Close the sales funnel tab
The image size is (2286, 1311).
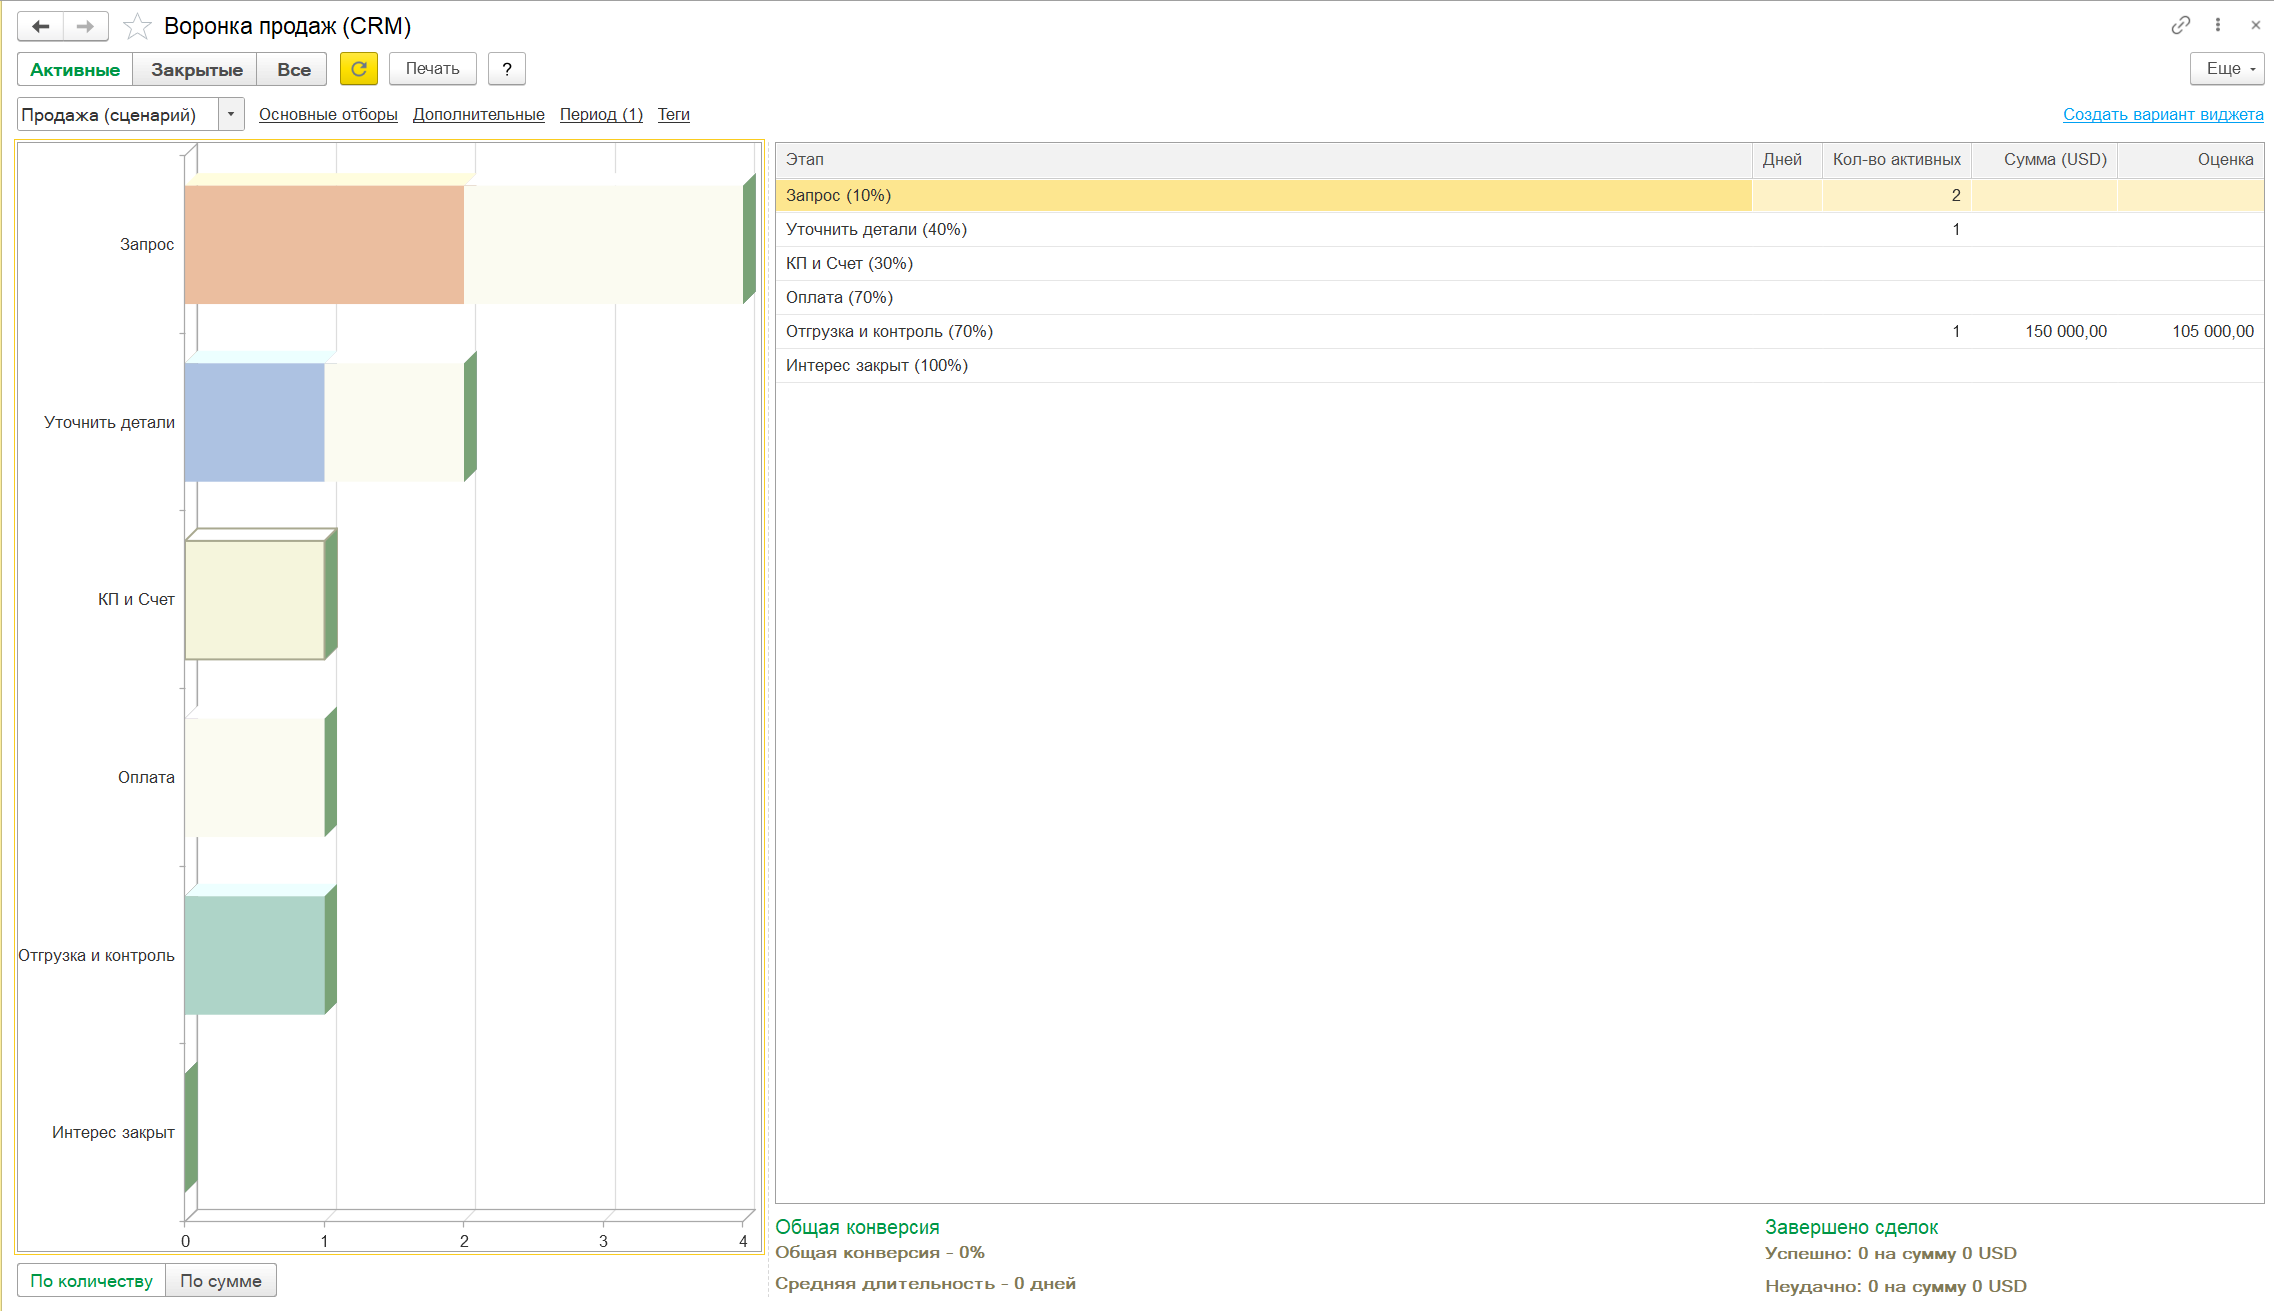pos(2256,25)
